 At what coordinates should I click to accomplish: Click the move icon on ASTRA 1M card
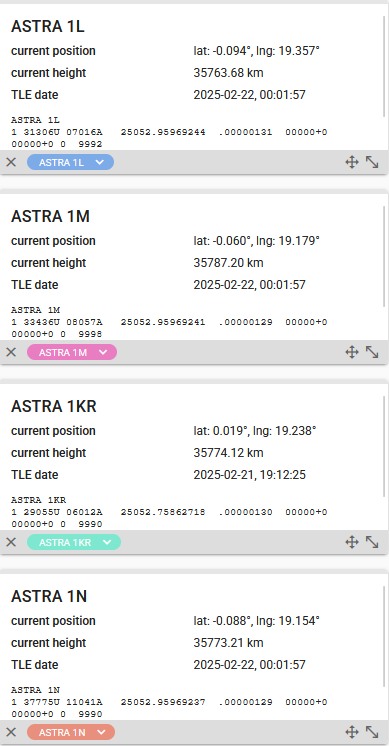click(351, 352)
